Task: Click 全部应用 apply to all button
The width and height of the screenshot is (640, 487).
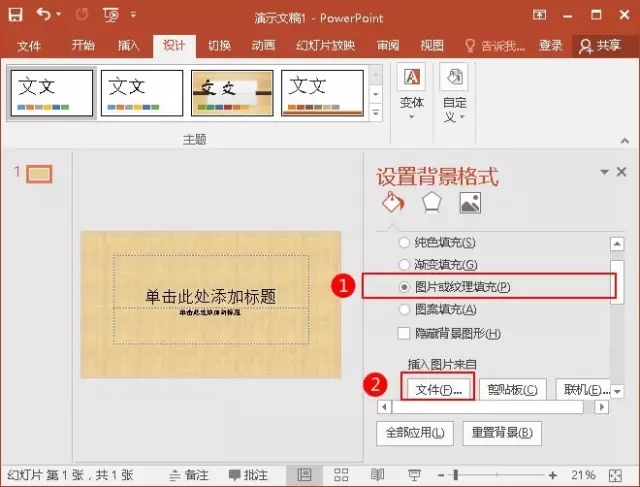Action: 415,433
